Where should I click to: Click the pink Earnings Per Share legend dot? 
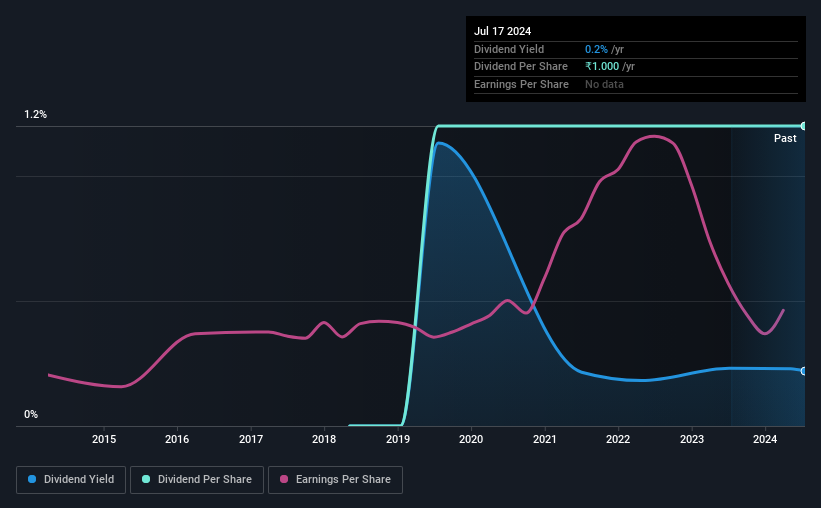[284, 479]
